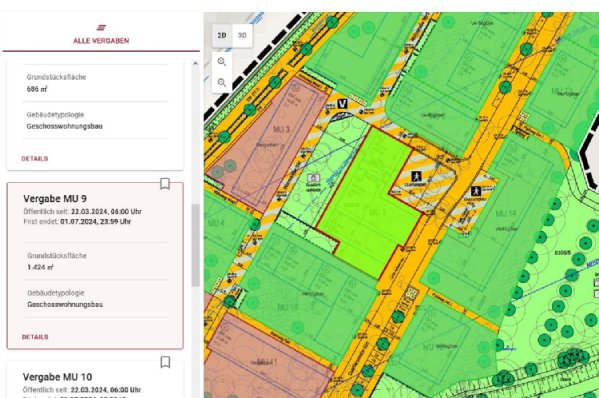The height and width of the screenshot is (398, 599).
Task: Click the black V marker on map
Action: pos(342,104)
